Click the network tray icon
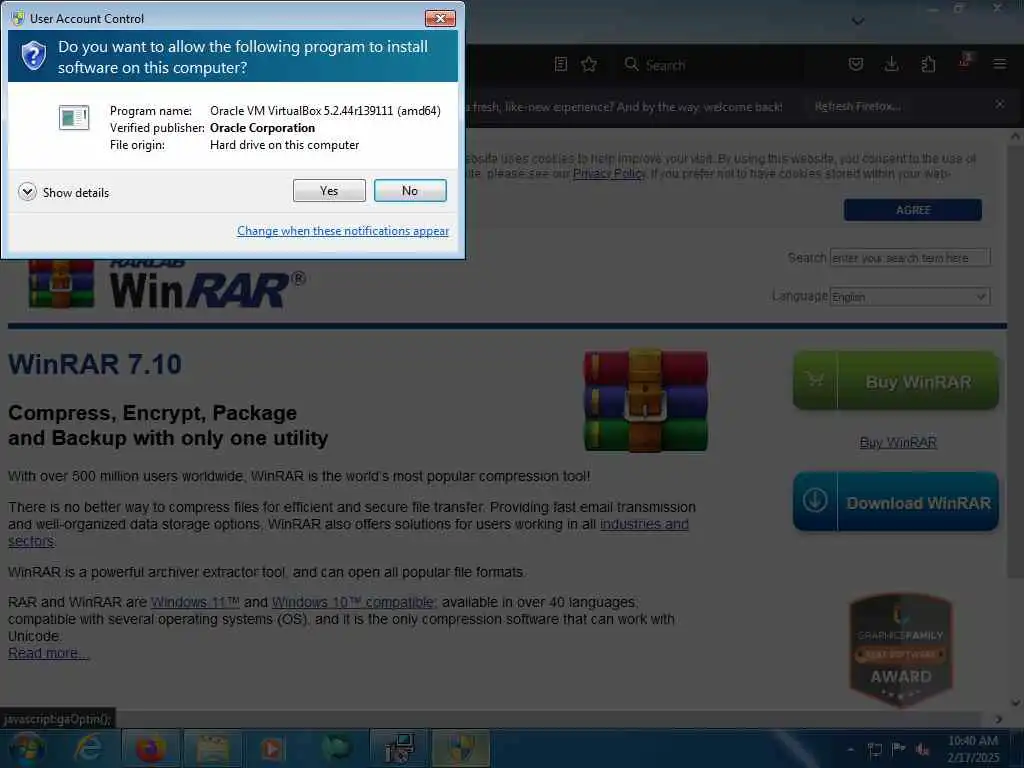The image size is (1024, 768). (x=874, y=749)
